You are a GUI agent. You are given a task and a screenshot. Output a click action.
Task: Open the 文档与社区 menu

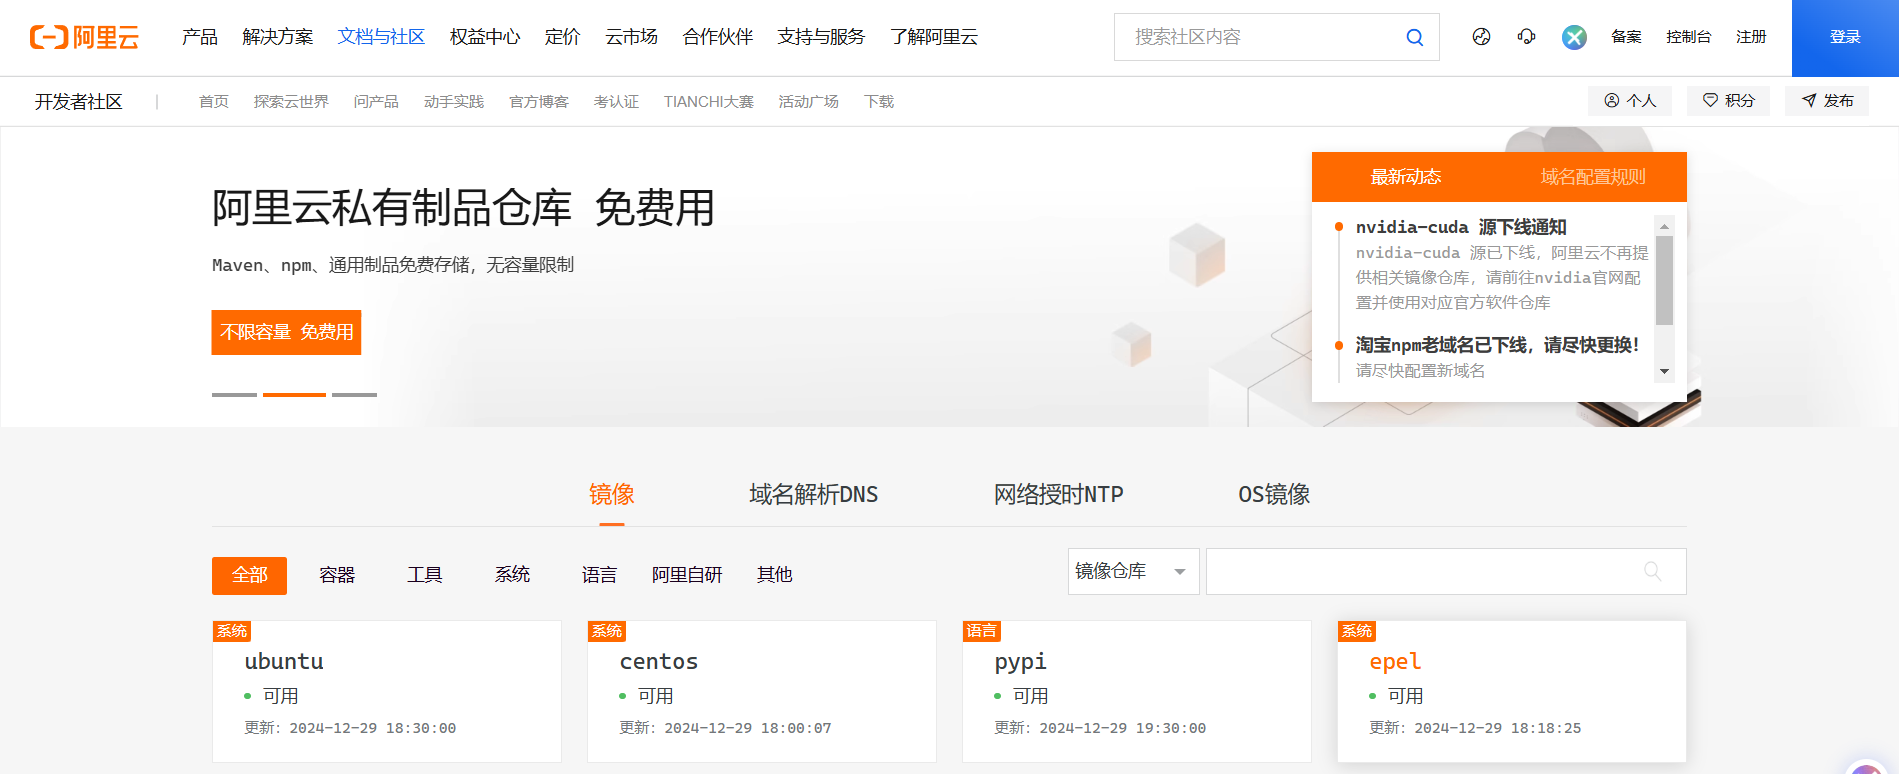coord(381,37)
